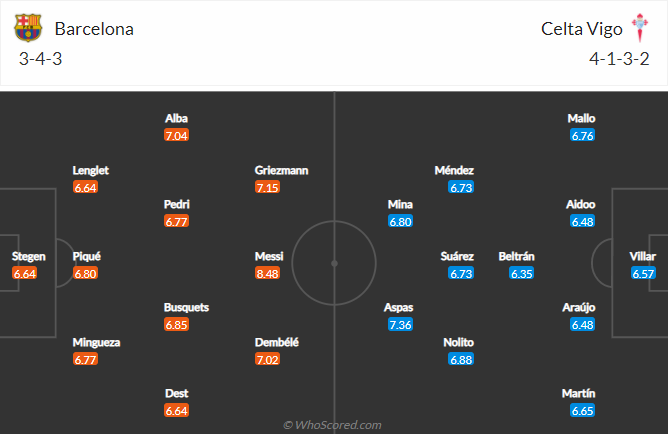Select Messi's 8.48 rating badge
Screen dimensions: 668x434
pos(267,273)
